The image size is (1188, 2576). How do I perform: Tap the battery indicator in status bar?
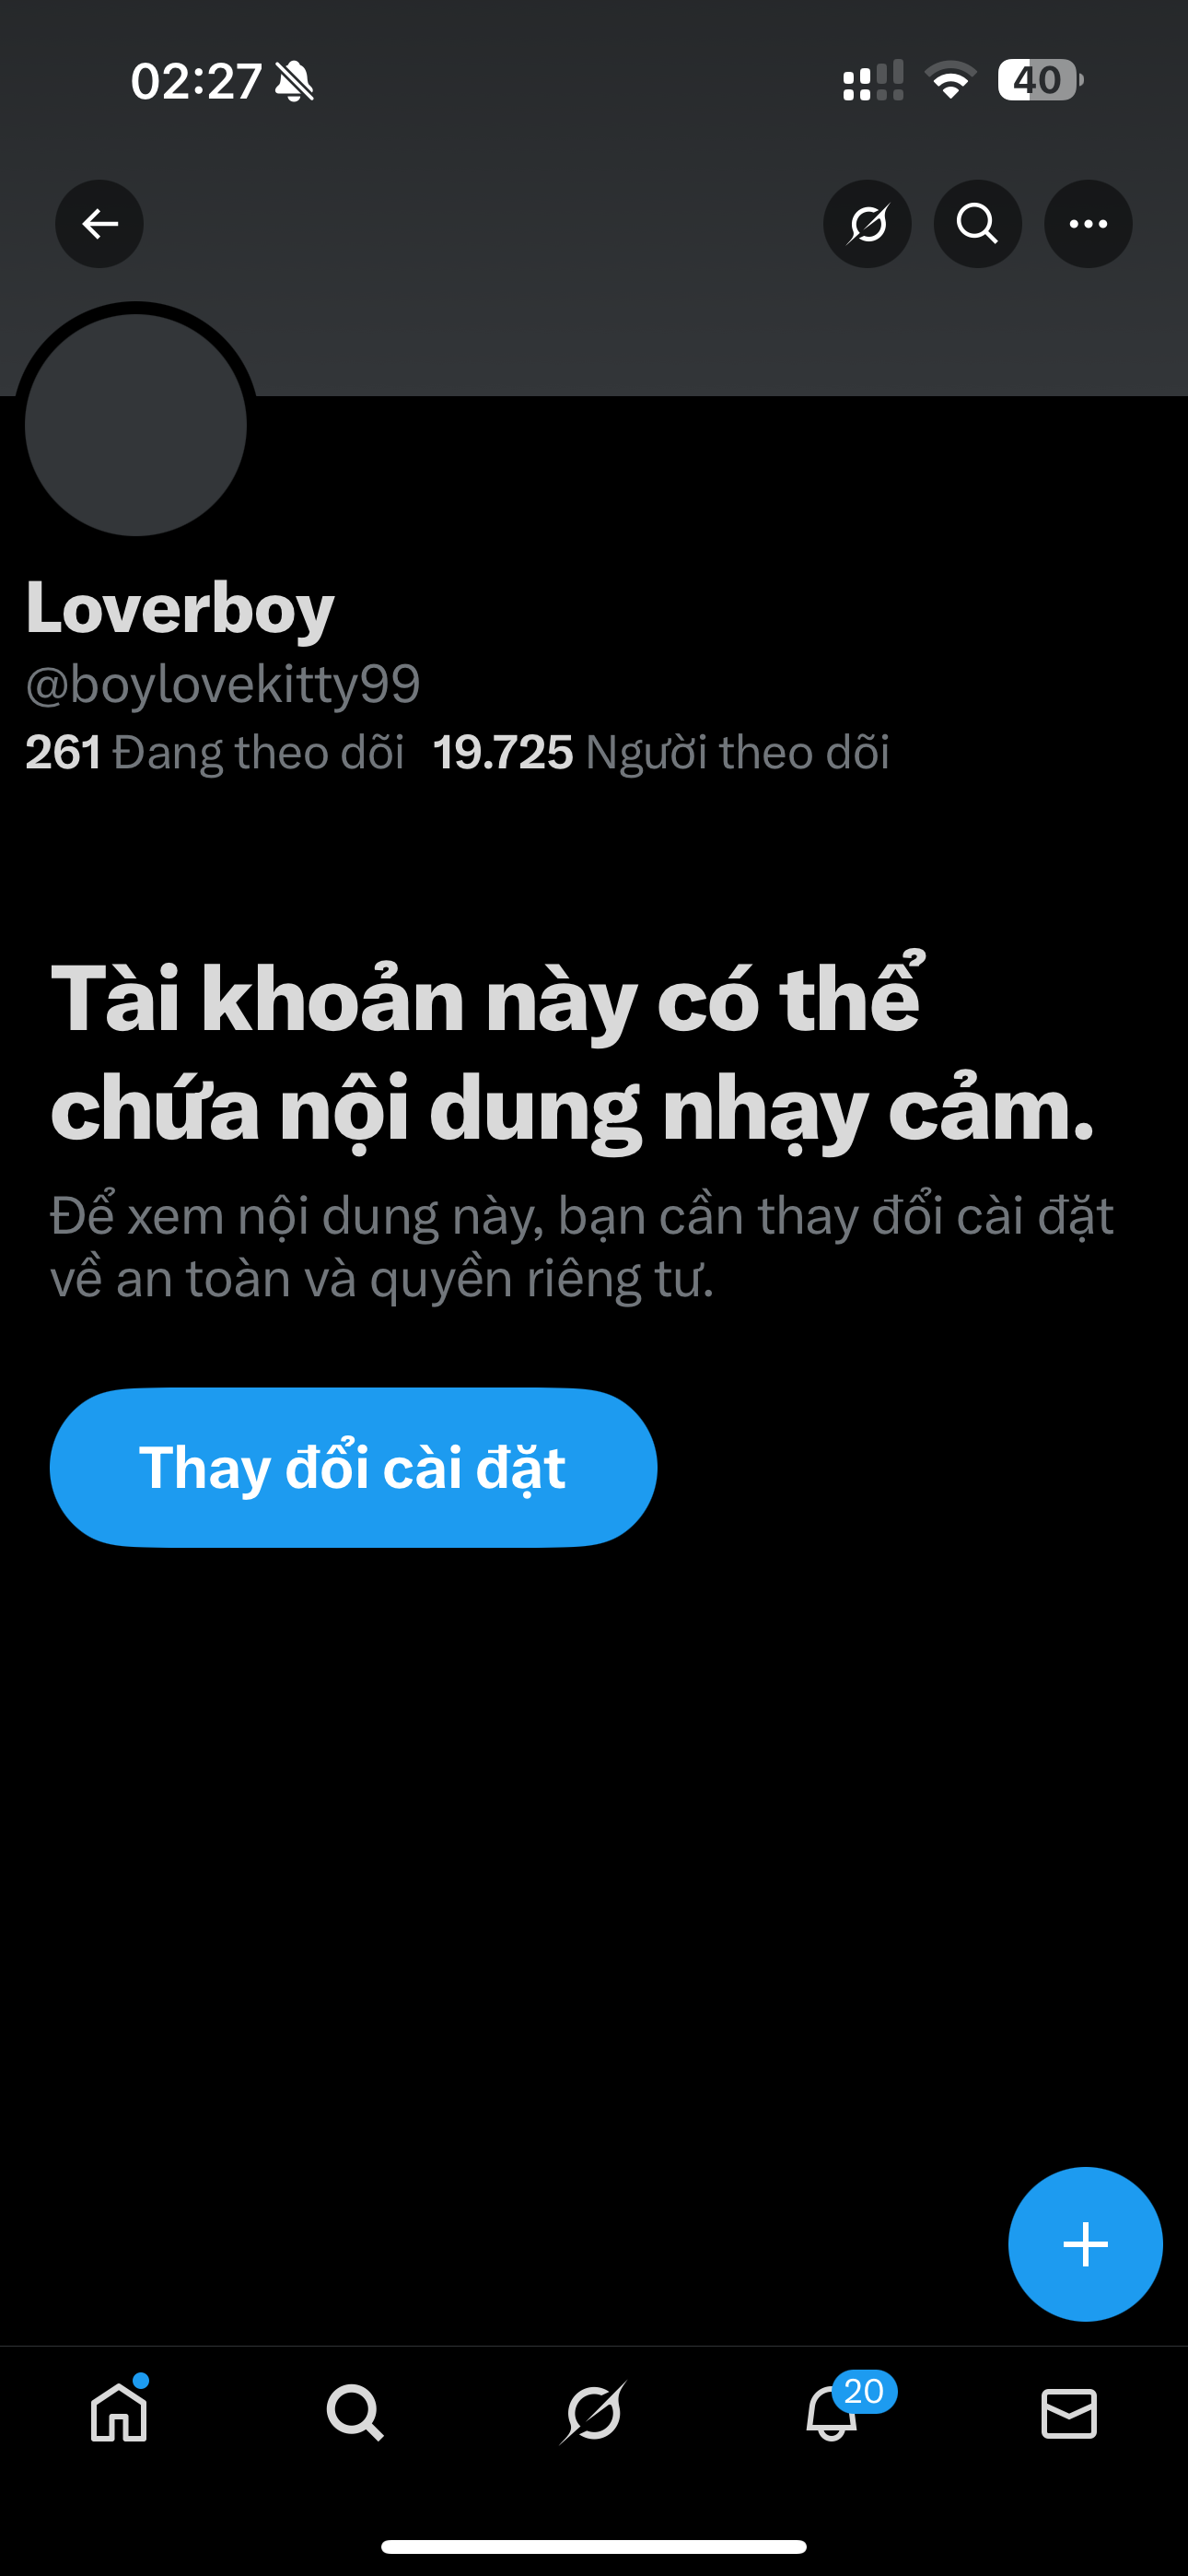[1040, 80]
